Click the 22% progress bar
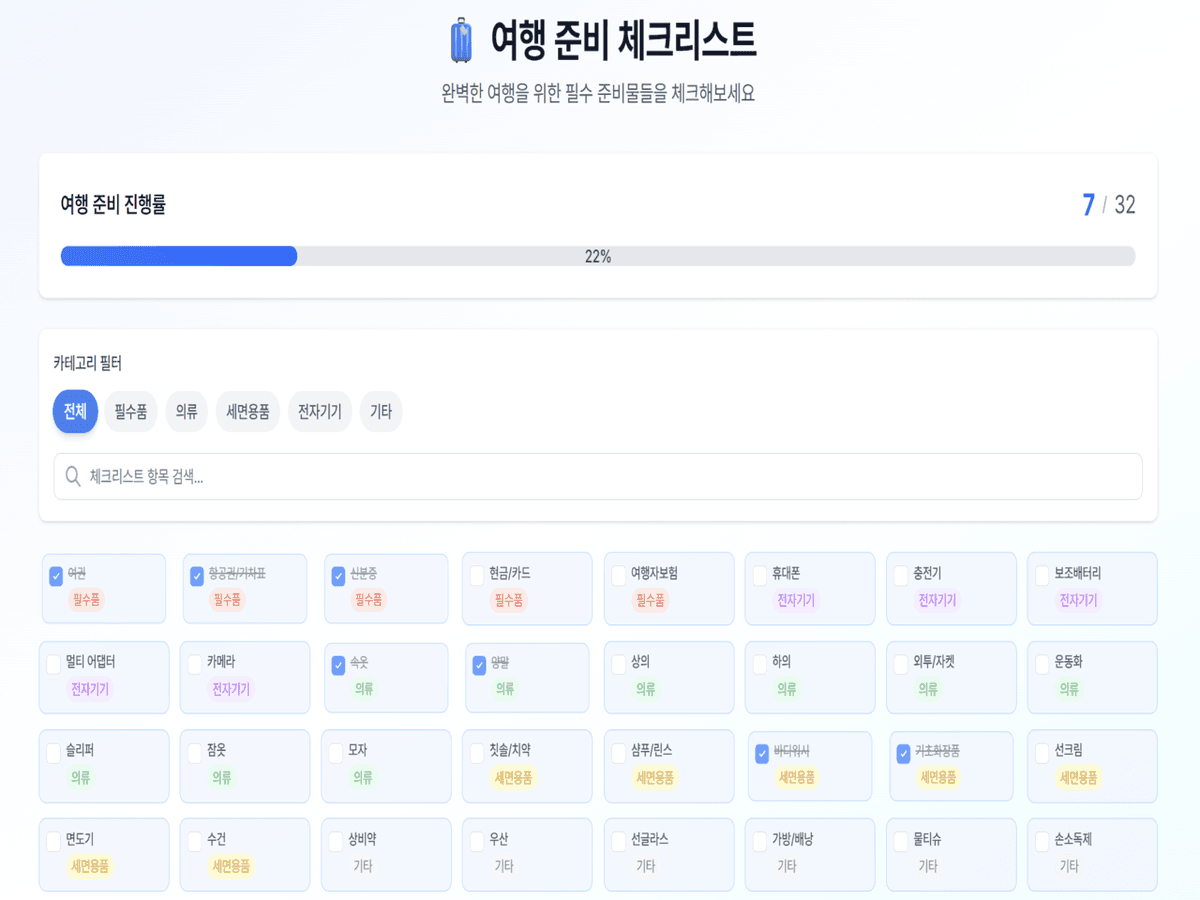Screen dimensions: 1200x900 point(597,256)
